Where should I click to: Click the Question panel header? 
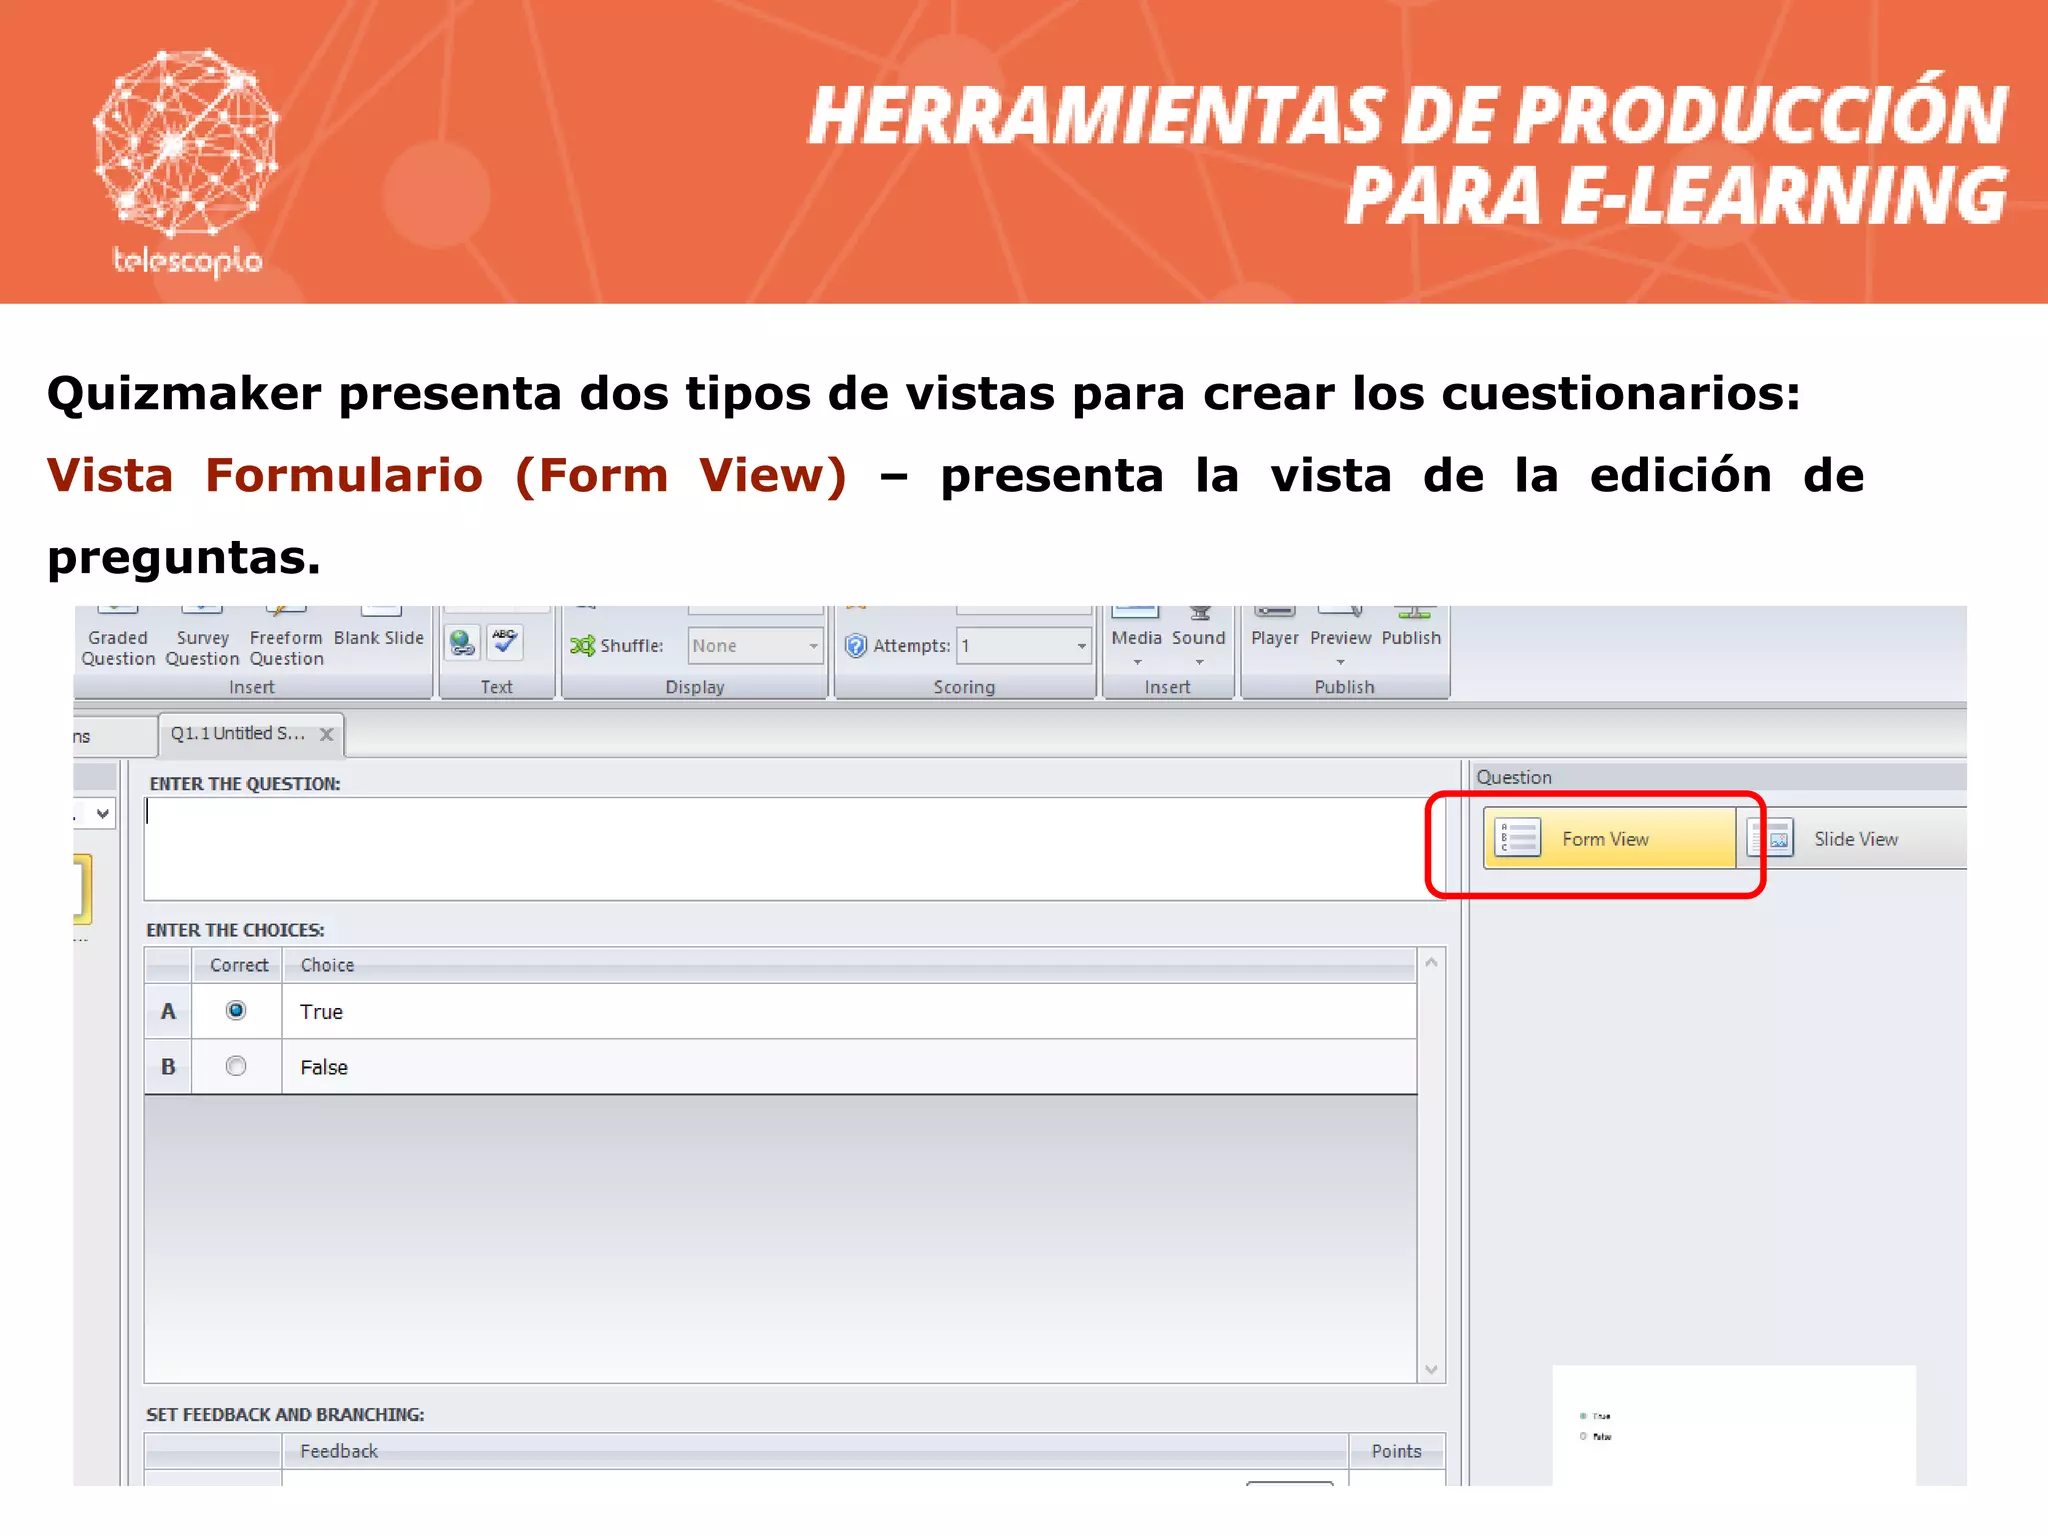[1719, 777]
